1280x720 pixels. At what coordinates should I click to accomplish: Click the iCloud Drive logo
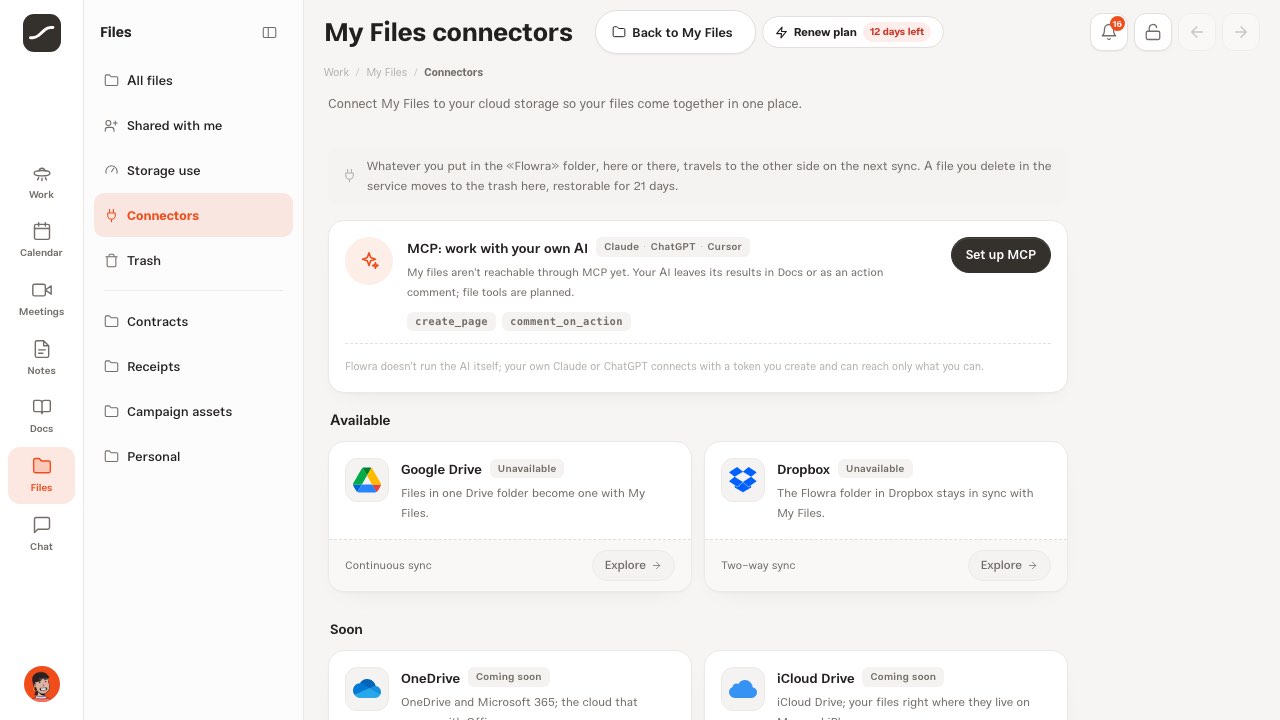pyautogui.click(x=743, y=689)
